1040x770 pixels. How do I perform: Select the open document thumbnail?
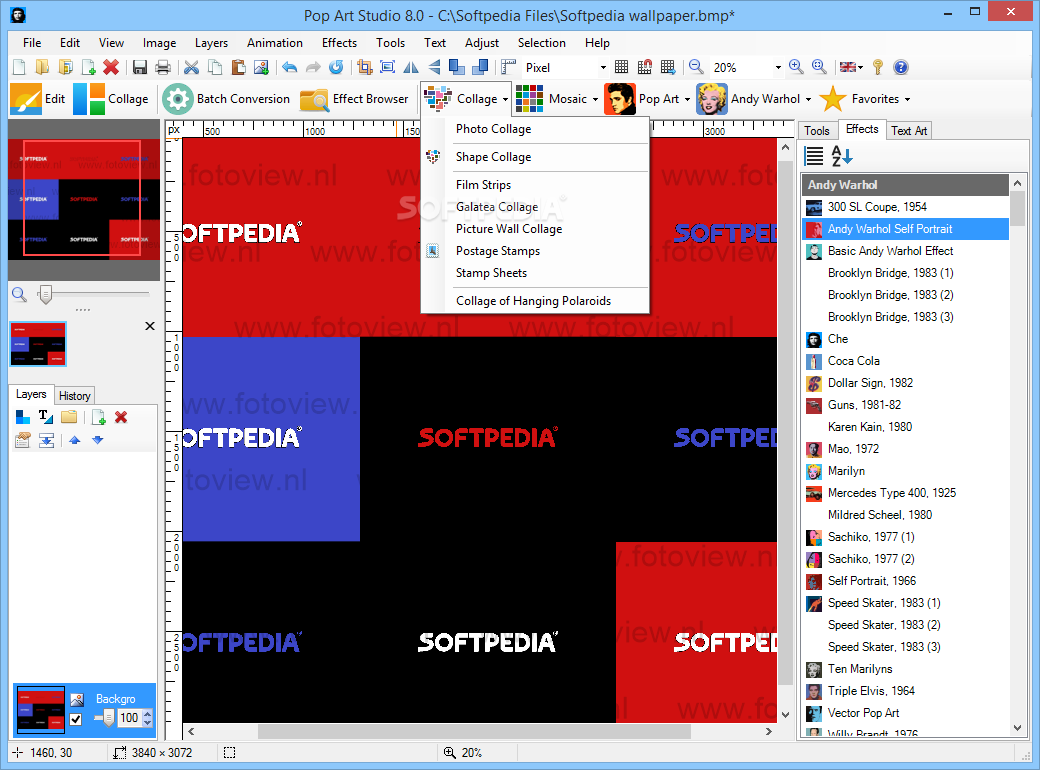[x=38, y=344]
